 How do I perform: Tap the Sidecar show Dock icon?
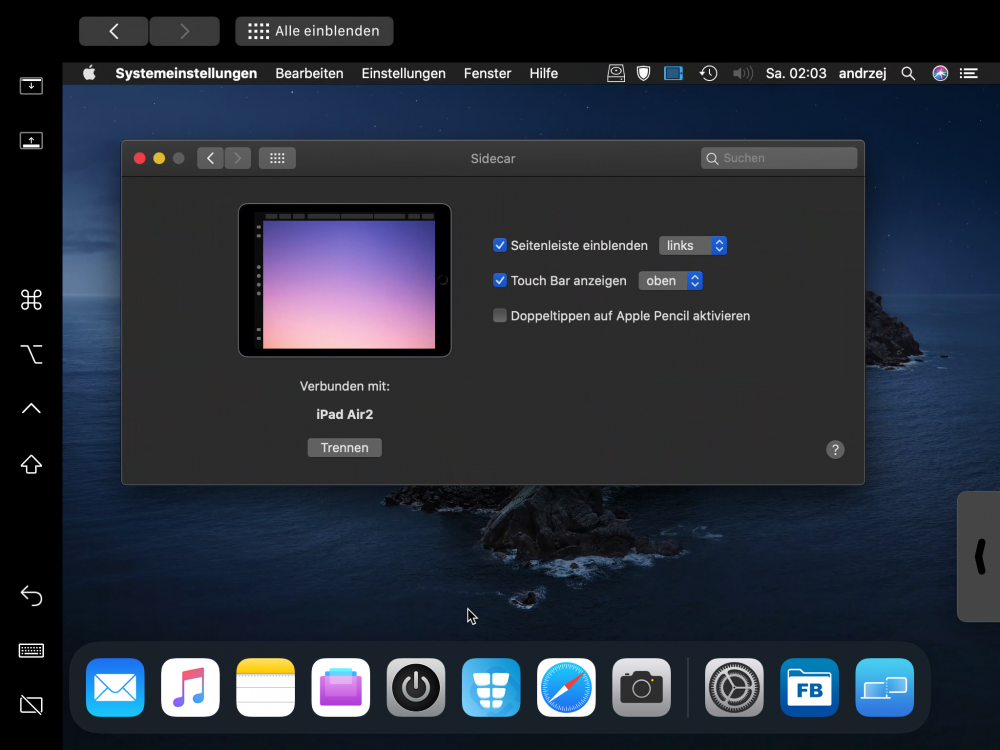pos(31,140)
